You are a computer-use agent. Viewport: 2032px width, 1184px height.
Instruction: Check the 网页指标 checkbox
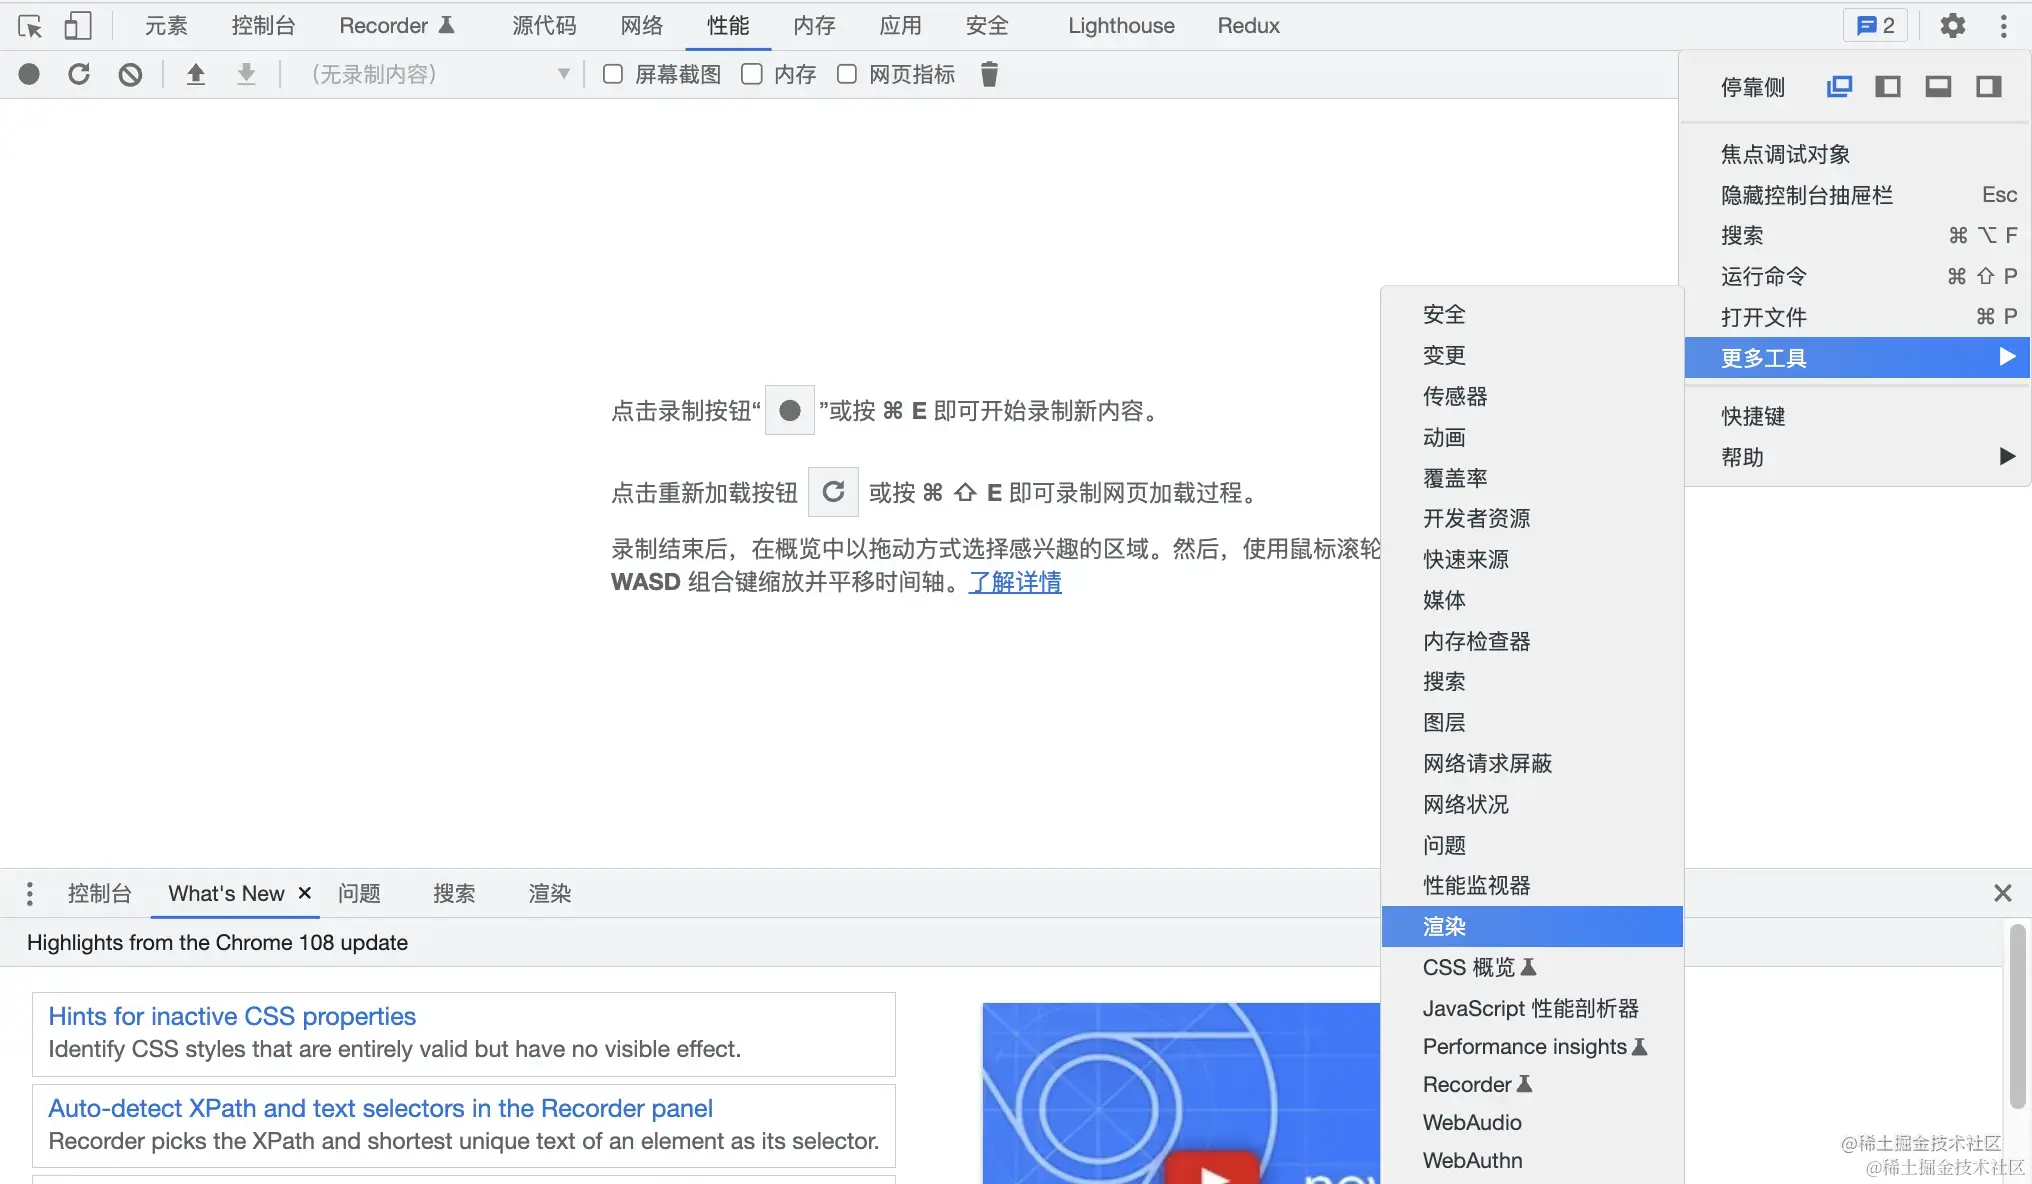[847, 73]
